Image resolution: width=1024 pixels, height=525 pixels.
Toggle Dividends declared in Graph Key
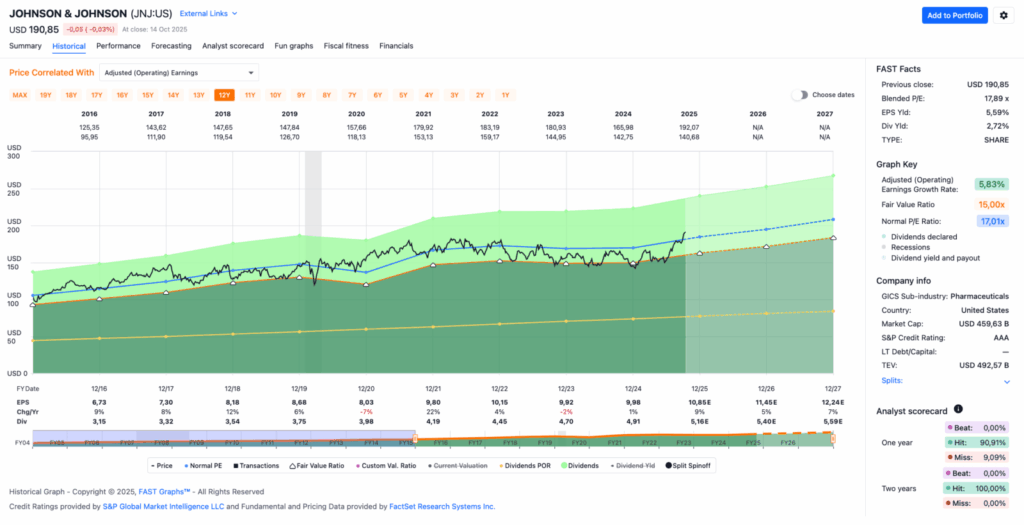[882, 235]
